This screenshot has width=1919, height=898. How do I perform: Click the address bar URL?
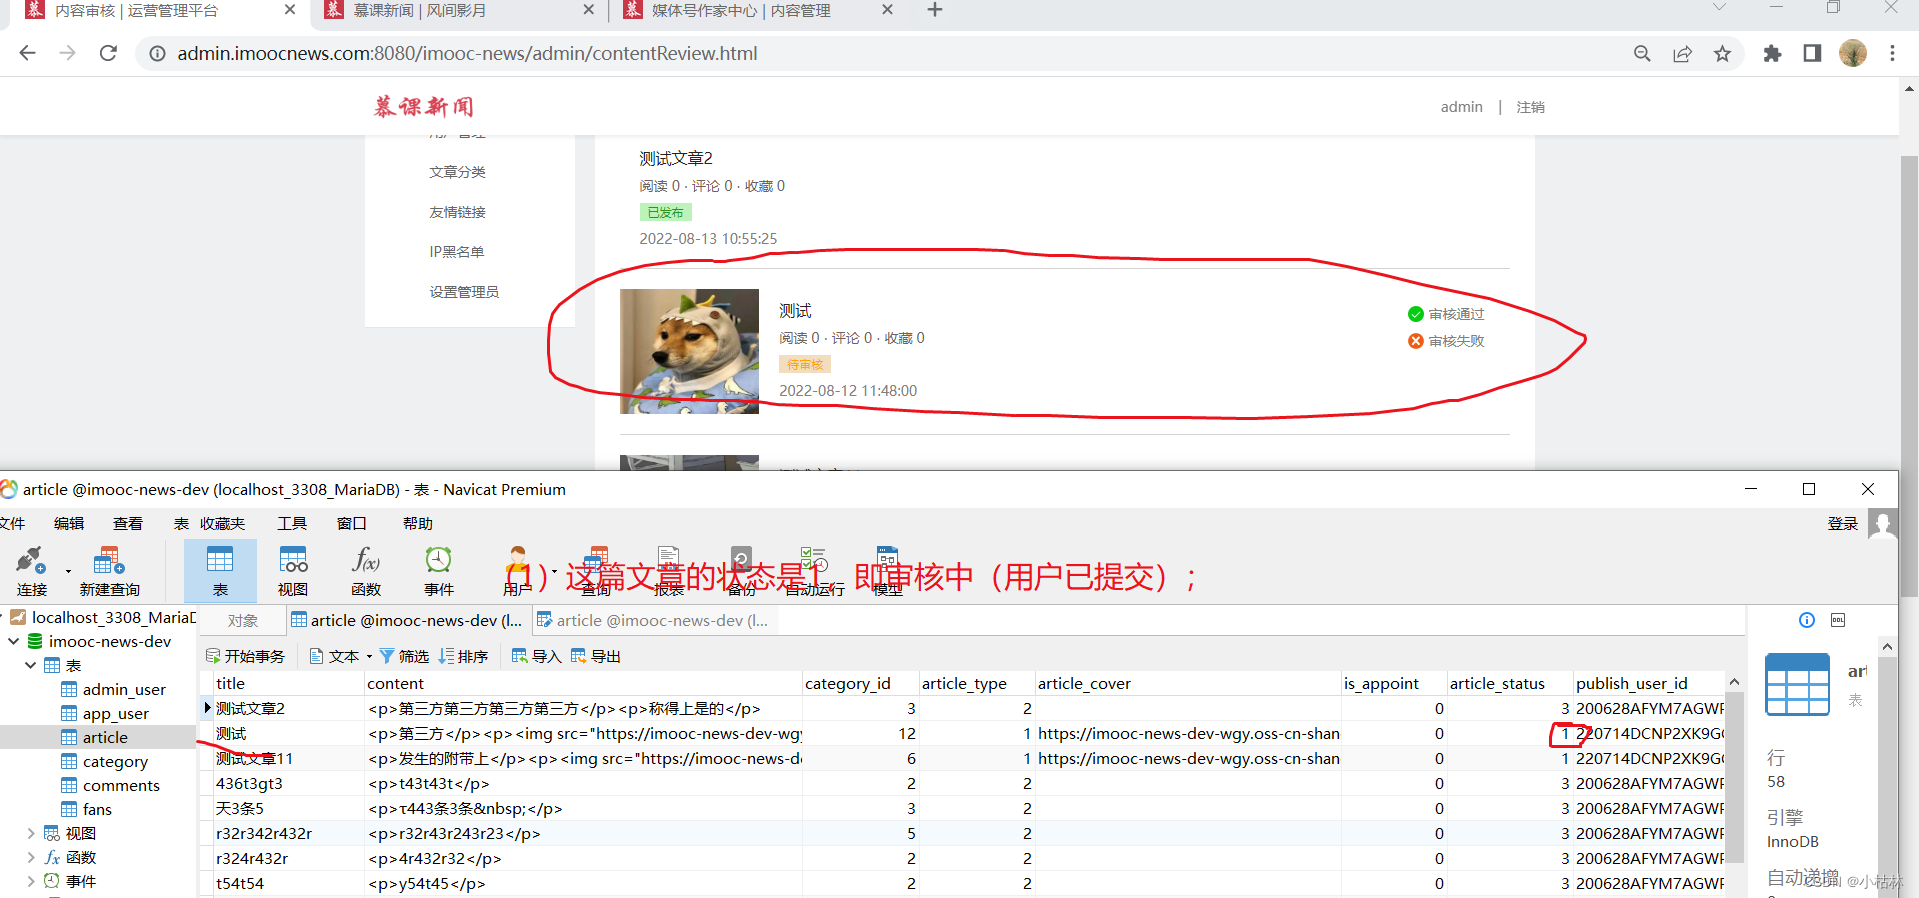467,53
